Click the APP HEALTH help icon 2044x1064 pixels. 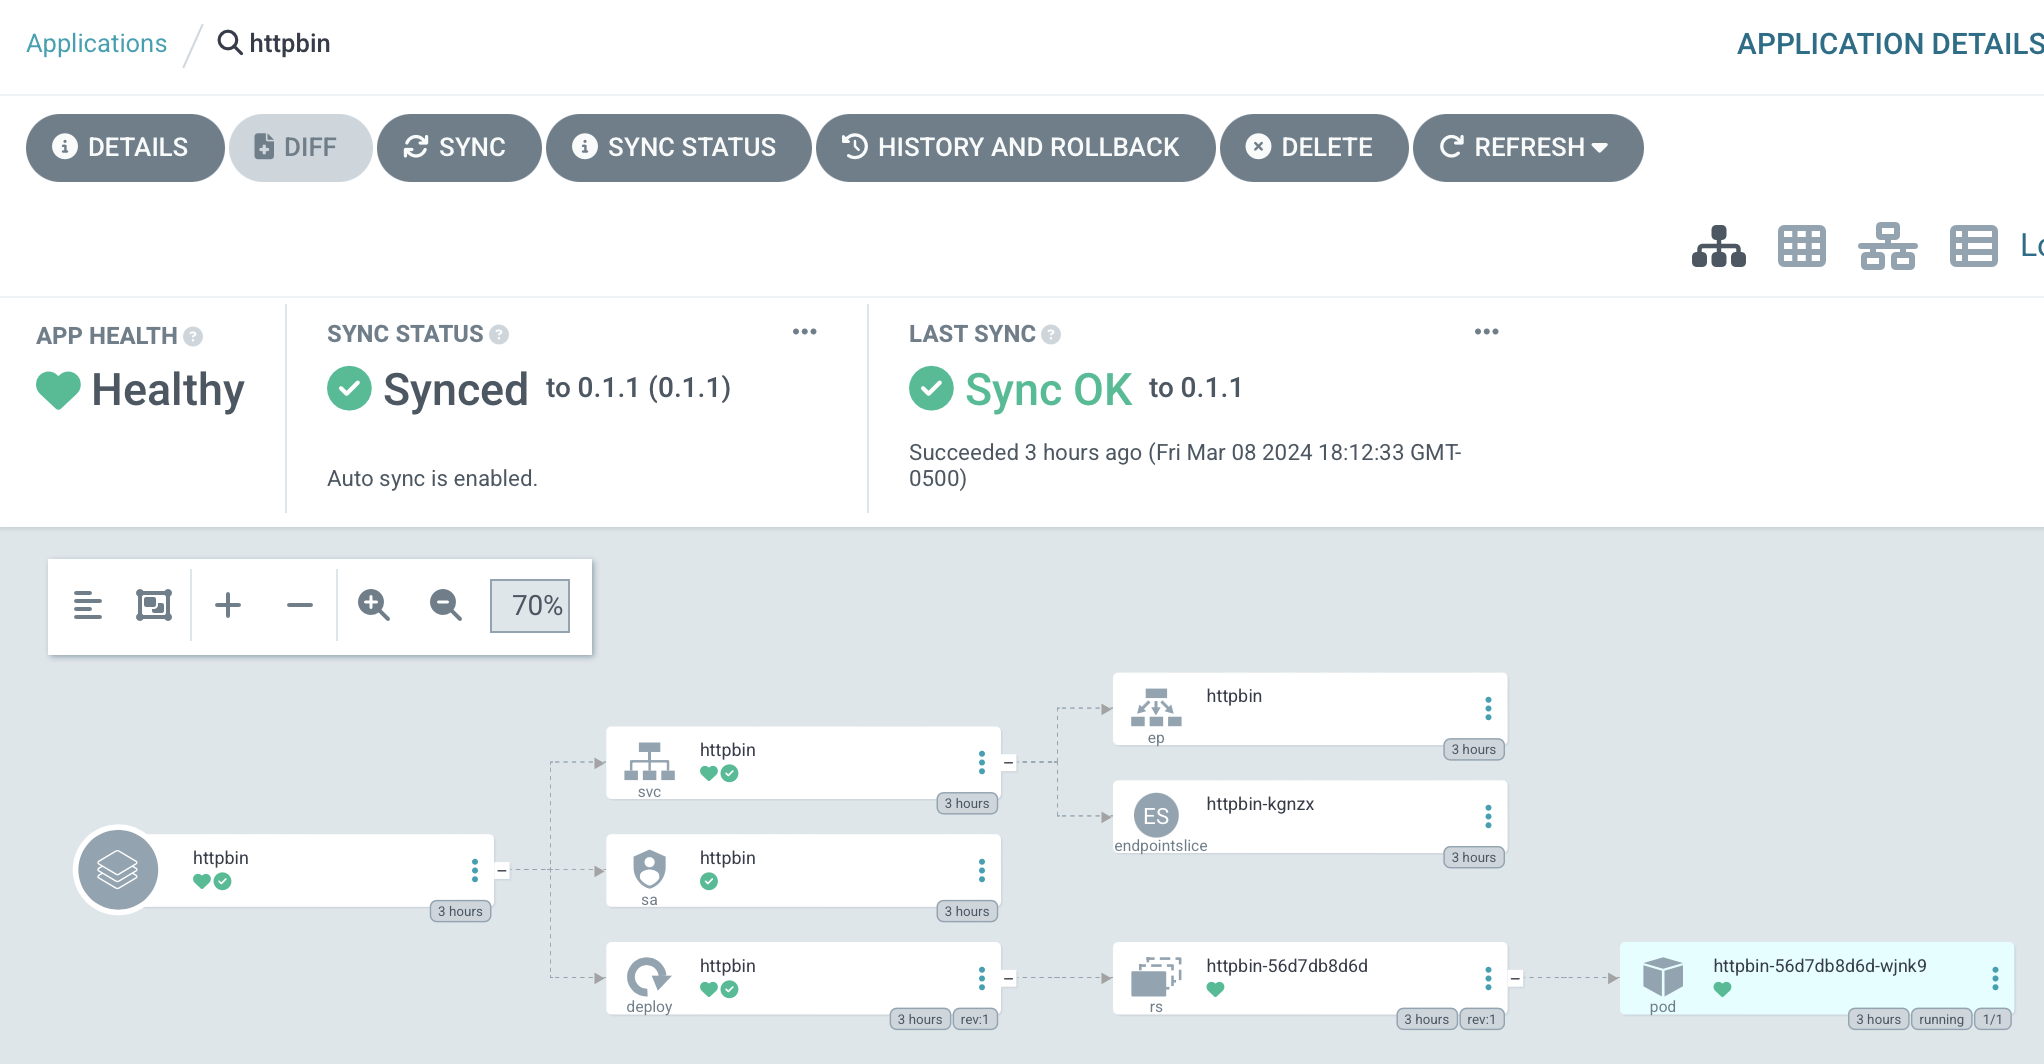(193, 337)
